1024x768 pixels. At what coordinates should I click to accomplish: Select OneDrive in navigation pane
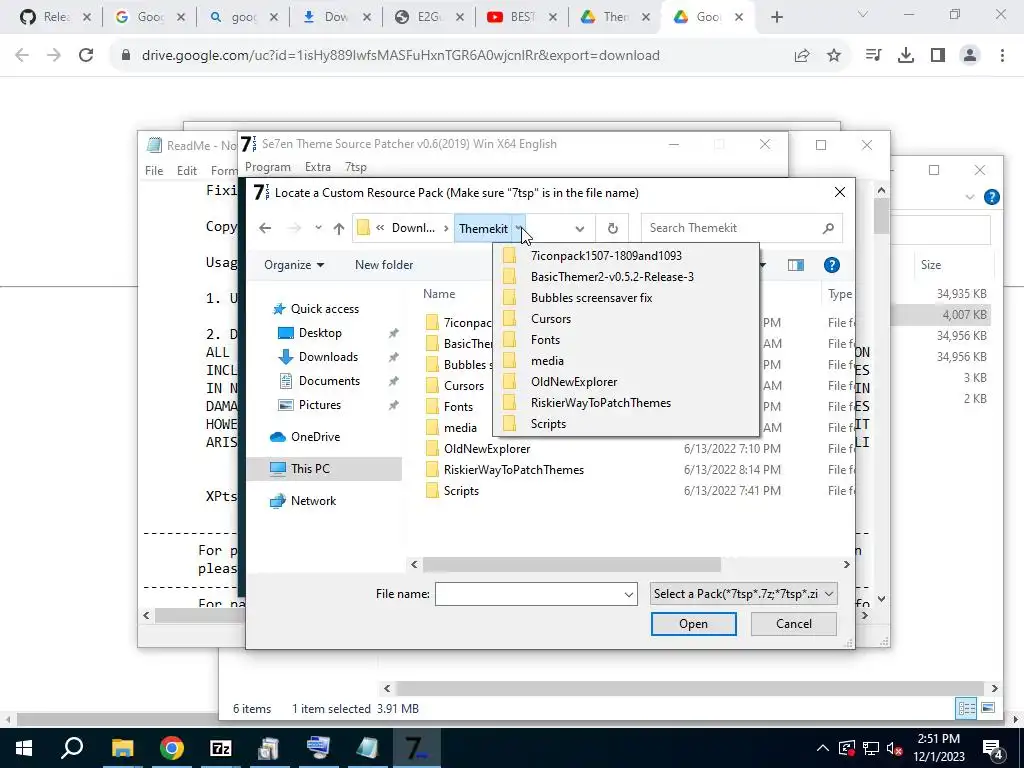tap(315, 437)
